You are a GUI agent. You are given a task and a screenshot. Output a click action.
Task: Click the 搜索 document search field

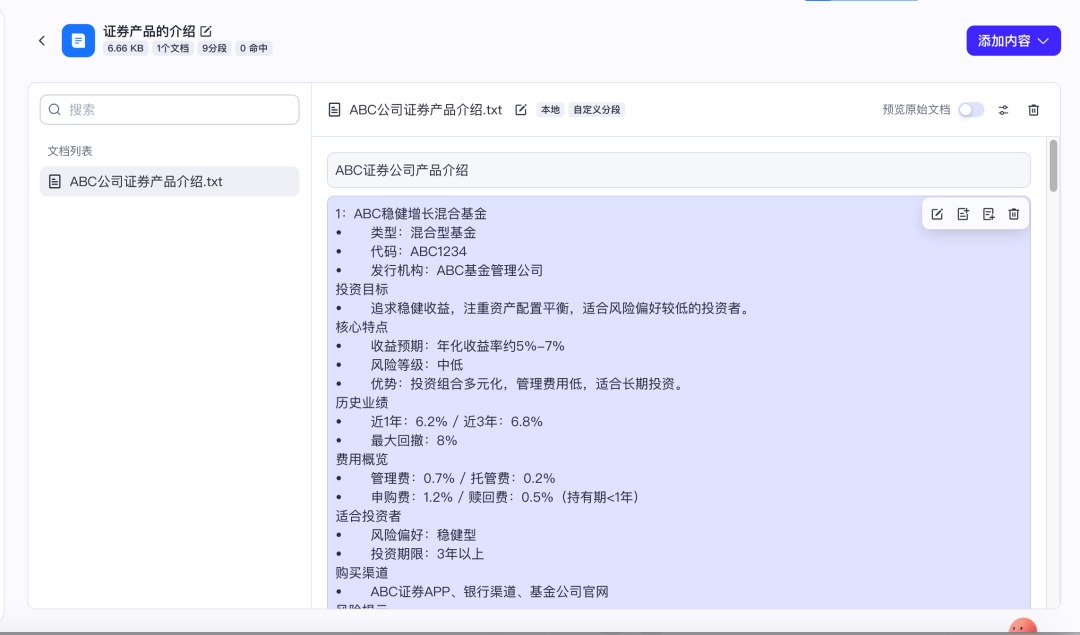coord(169,110)
